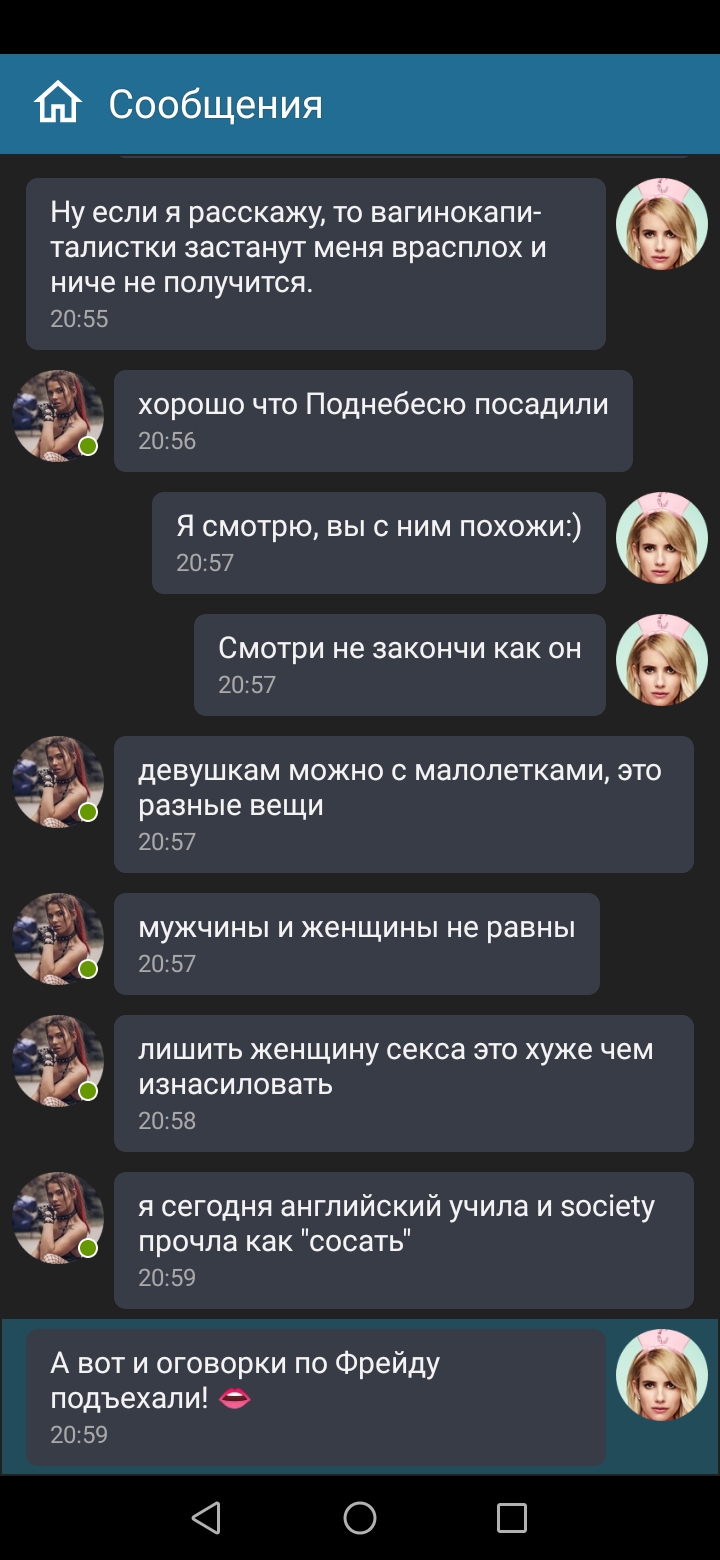Open avatar next to 'девушкам можно' message
Viewport: 720px width, 1560px height.
tap(58, 782)
